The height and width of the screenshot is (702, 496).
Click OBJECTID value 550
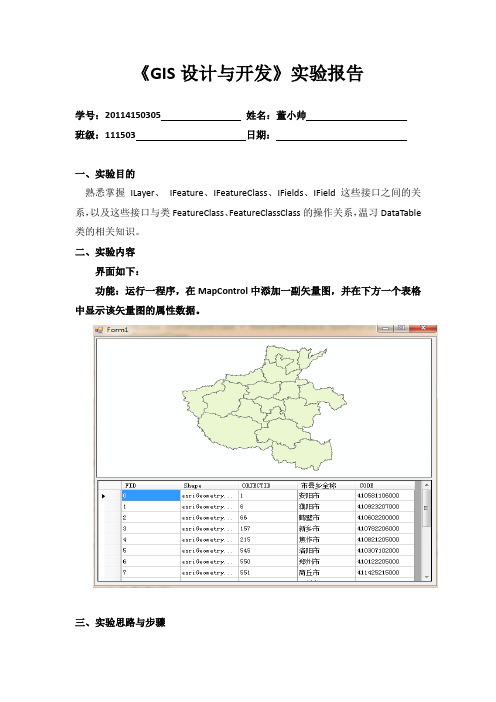[x=268, y=561]
